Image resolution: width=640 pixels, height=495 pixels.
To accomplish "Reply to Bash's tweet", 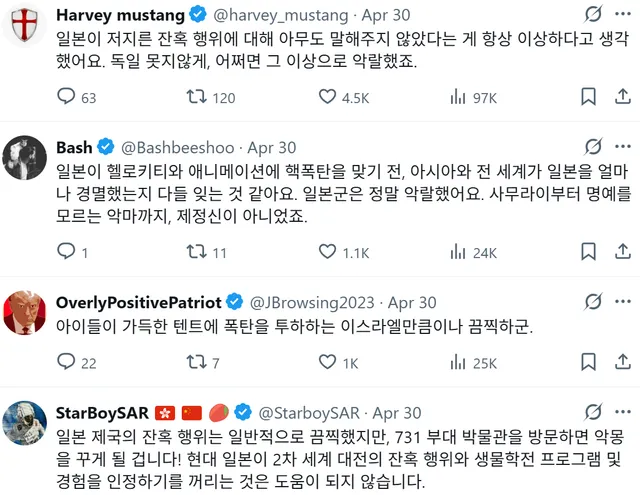I will click(x=66, y=252).
